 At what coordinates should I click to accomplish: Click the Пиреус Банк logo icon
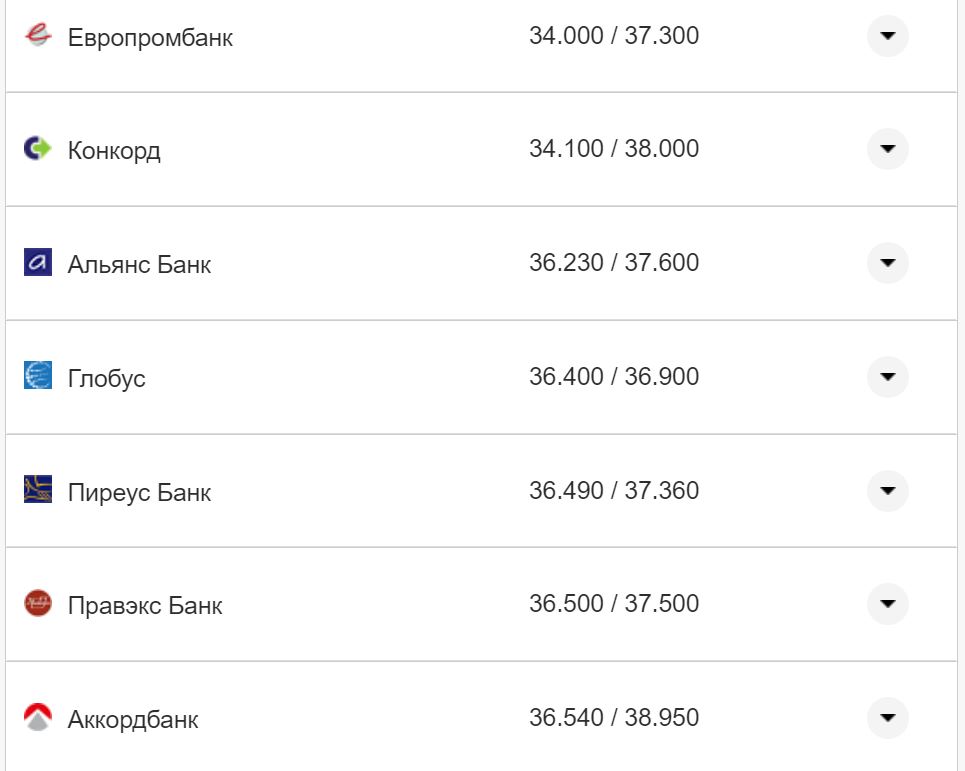click(37, 490)
